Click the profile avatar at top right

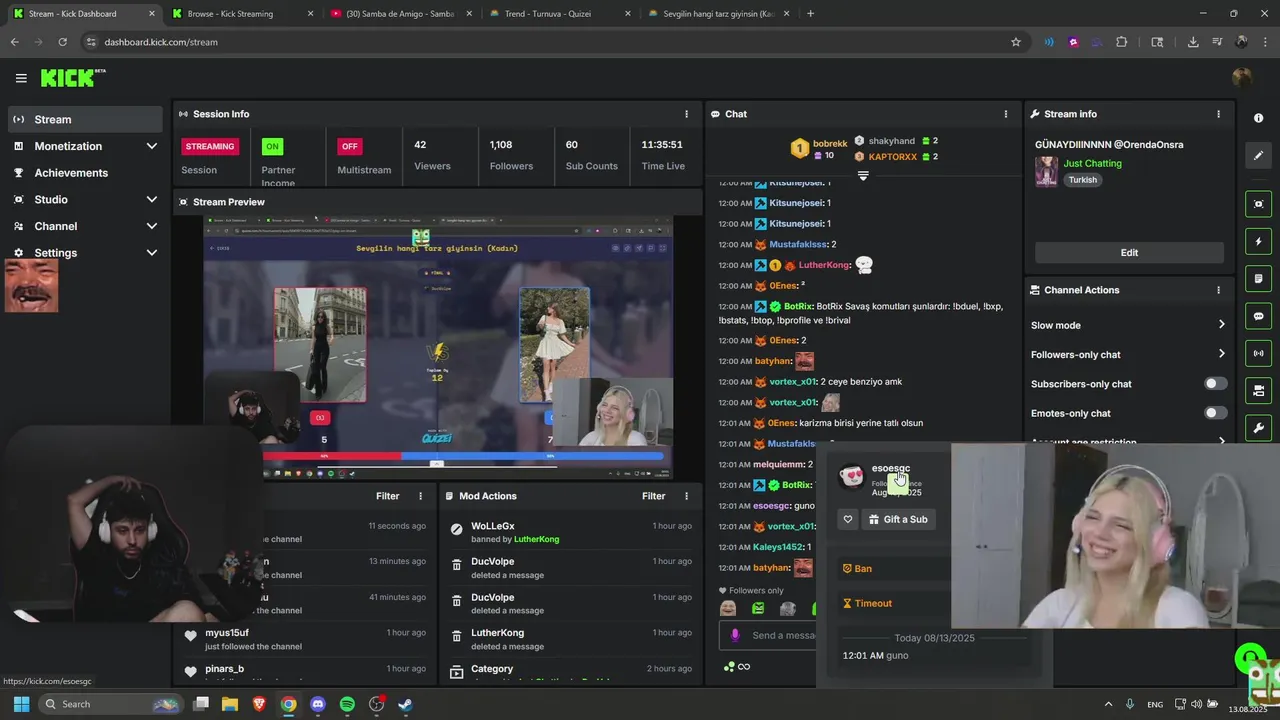[x=1242, y=78]
